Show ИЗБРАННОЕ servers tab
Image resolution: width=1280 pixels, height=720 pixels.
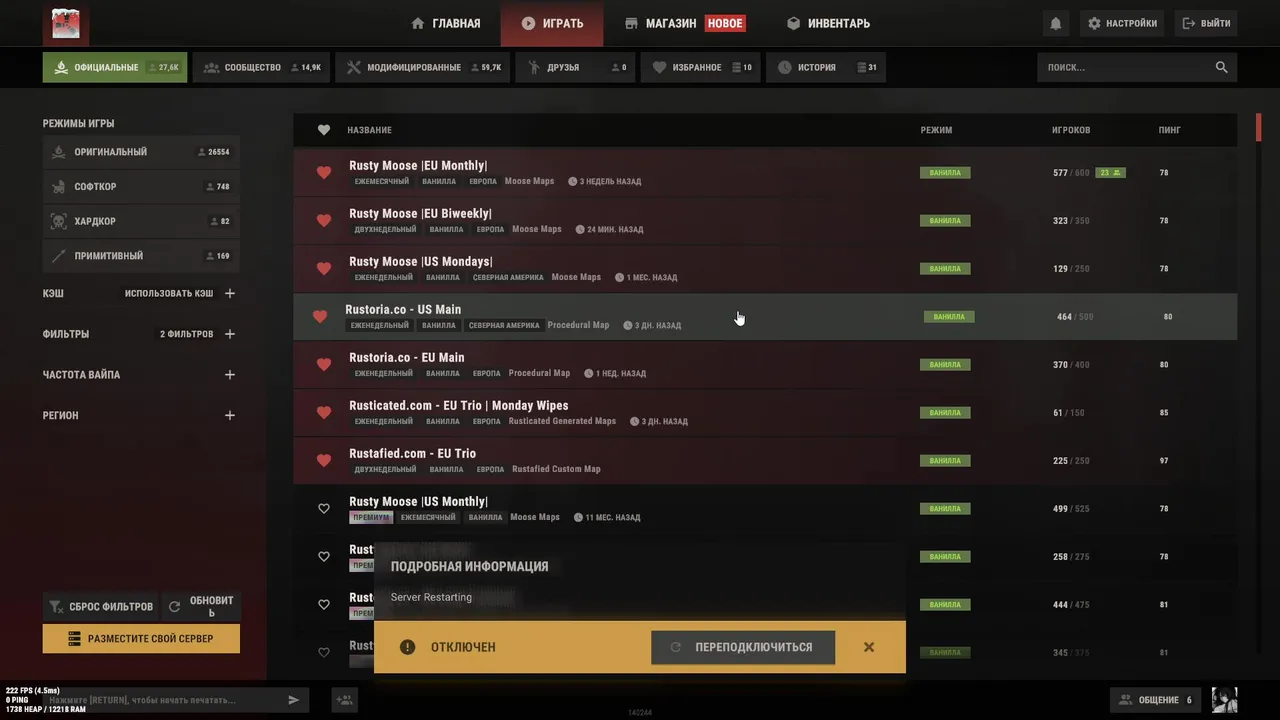coord(700,67)
